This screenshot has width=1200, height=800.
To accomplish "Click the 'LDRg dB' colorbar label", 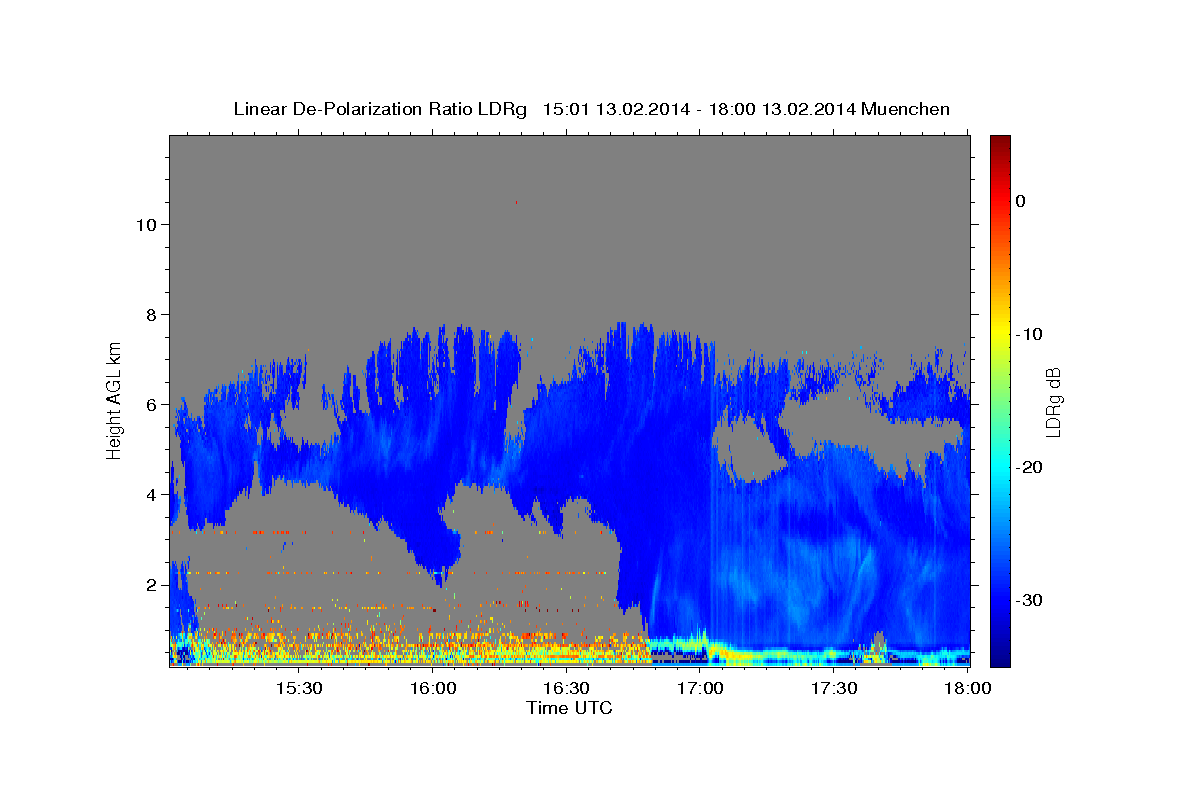I will click(x=1052, y=402).
